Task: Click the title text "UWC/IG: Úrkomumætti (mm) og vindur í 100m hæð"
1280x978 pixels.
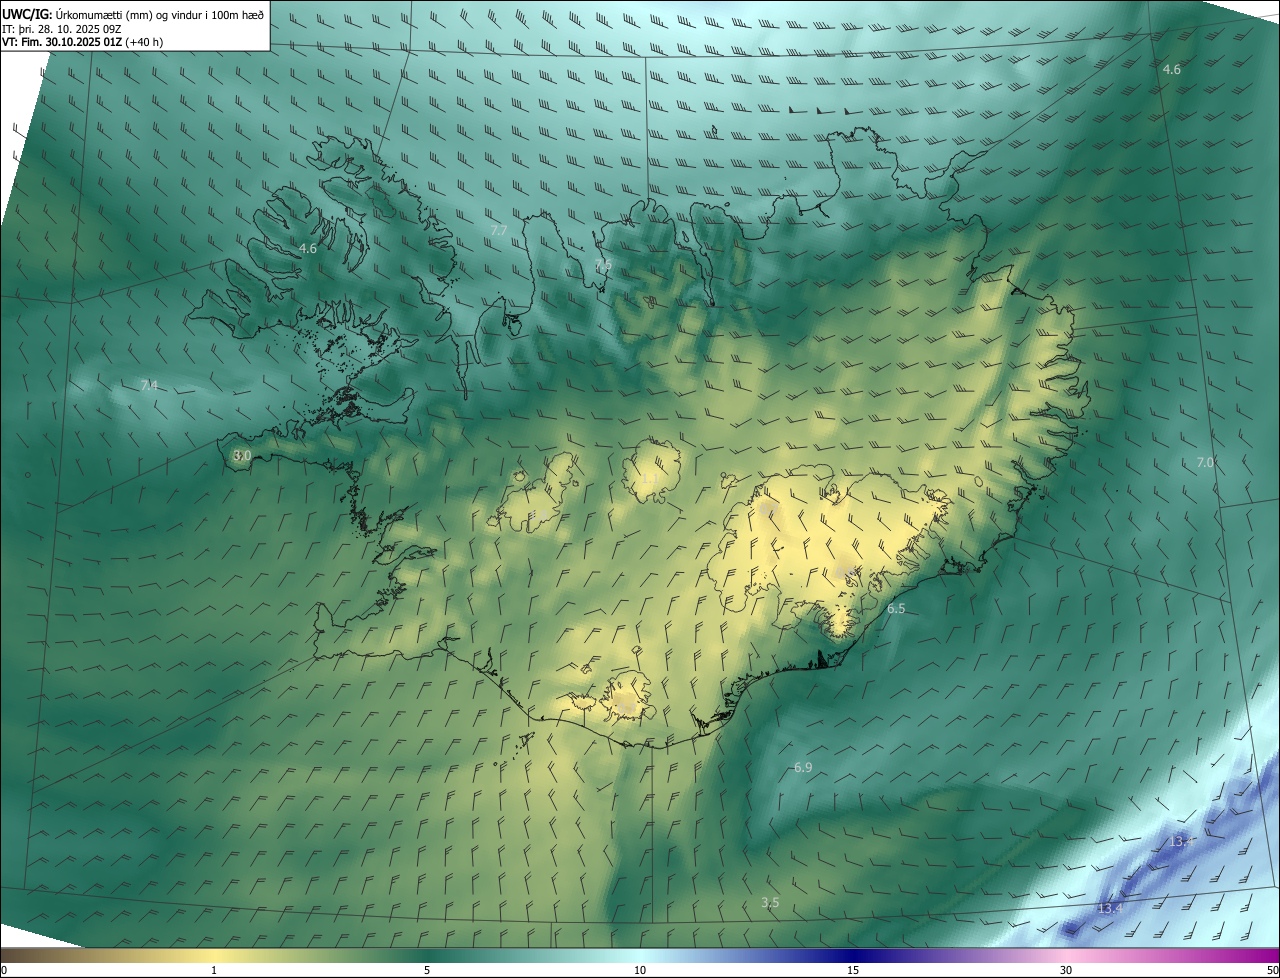Action: click(134, 14)
